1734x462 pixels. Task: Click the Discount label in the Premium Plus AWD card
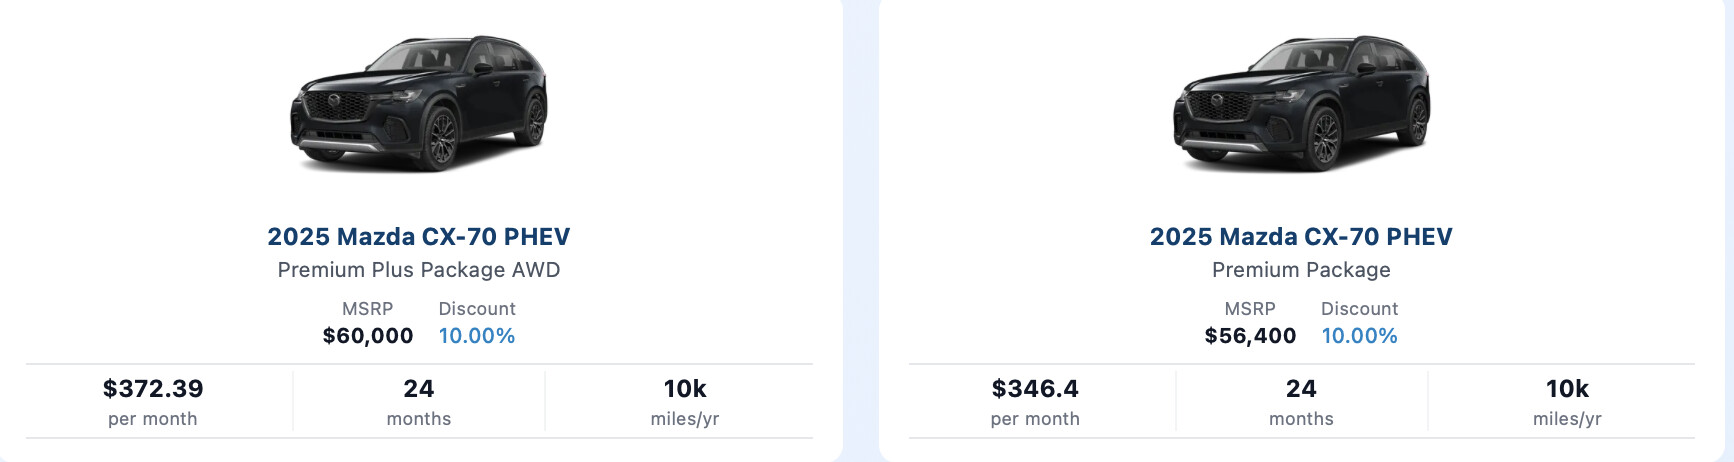[x=477, y=309]
